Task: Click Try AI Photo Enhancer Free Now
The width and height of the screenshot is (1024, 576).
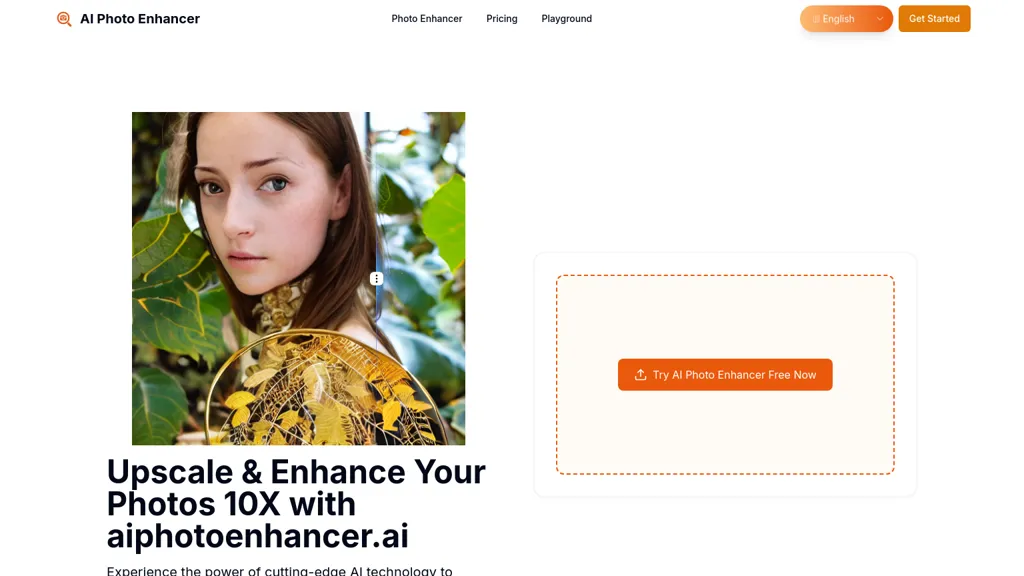Action: [725, 375]
